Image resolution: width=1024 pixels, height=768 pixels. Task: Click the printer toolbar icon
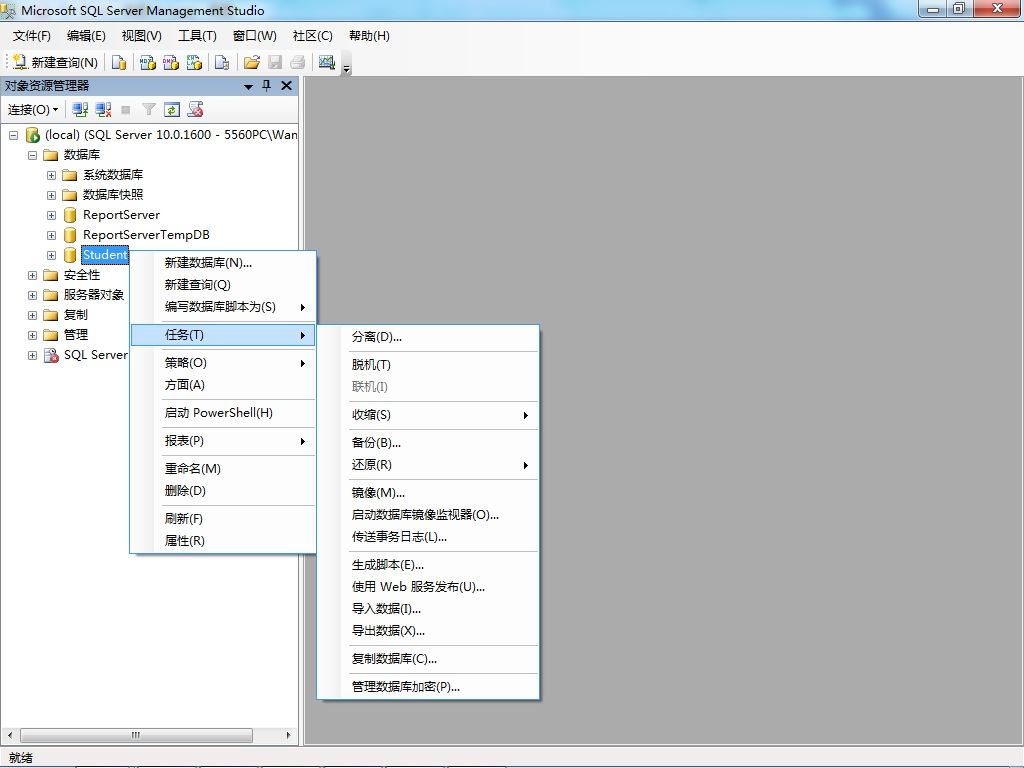(298, 62)
